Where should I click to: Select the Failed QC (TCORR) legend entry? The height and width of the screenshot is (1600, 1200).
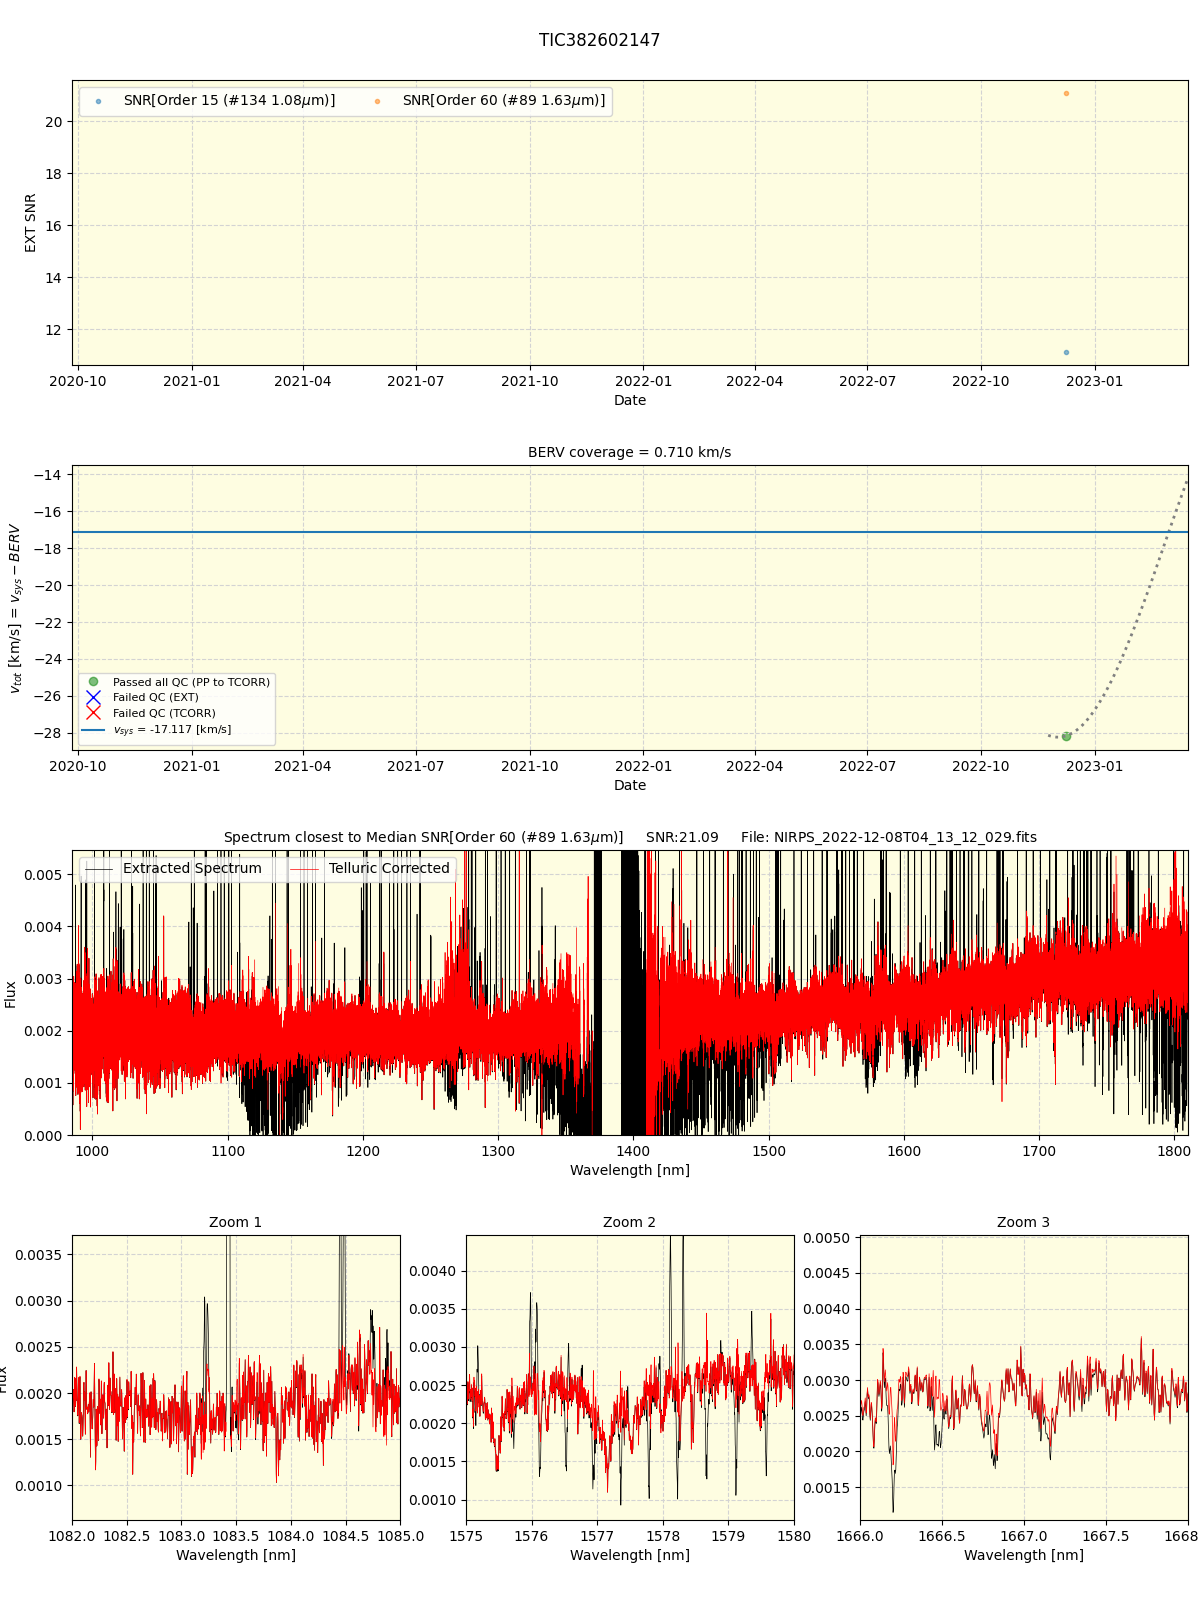tap(150, 713)
